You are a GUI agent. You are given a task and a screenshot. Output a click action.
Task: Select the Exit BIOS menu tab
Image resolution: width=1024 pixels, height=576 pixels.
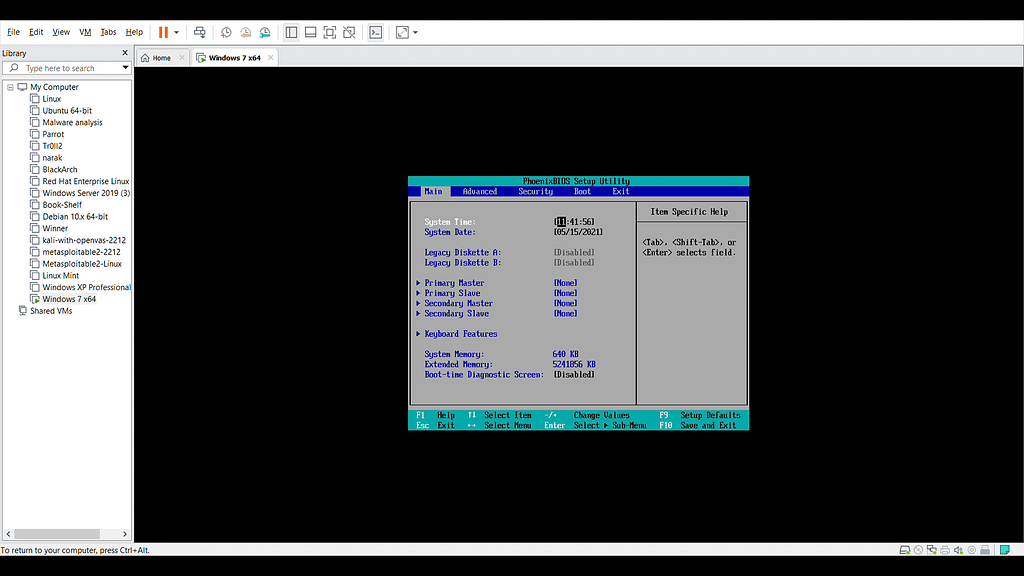(x=621, y=191)
